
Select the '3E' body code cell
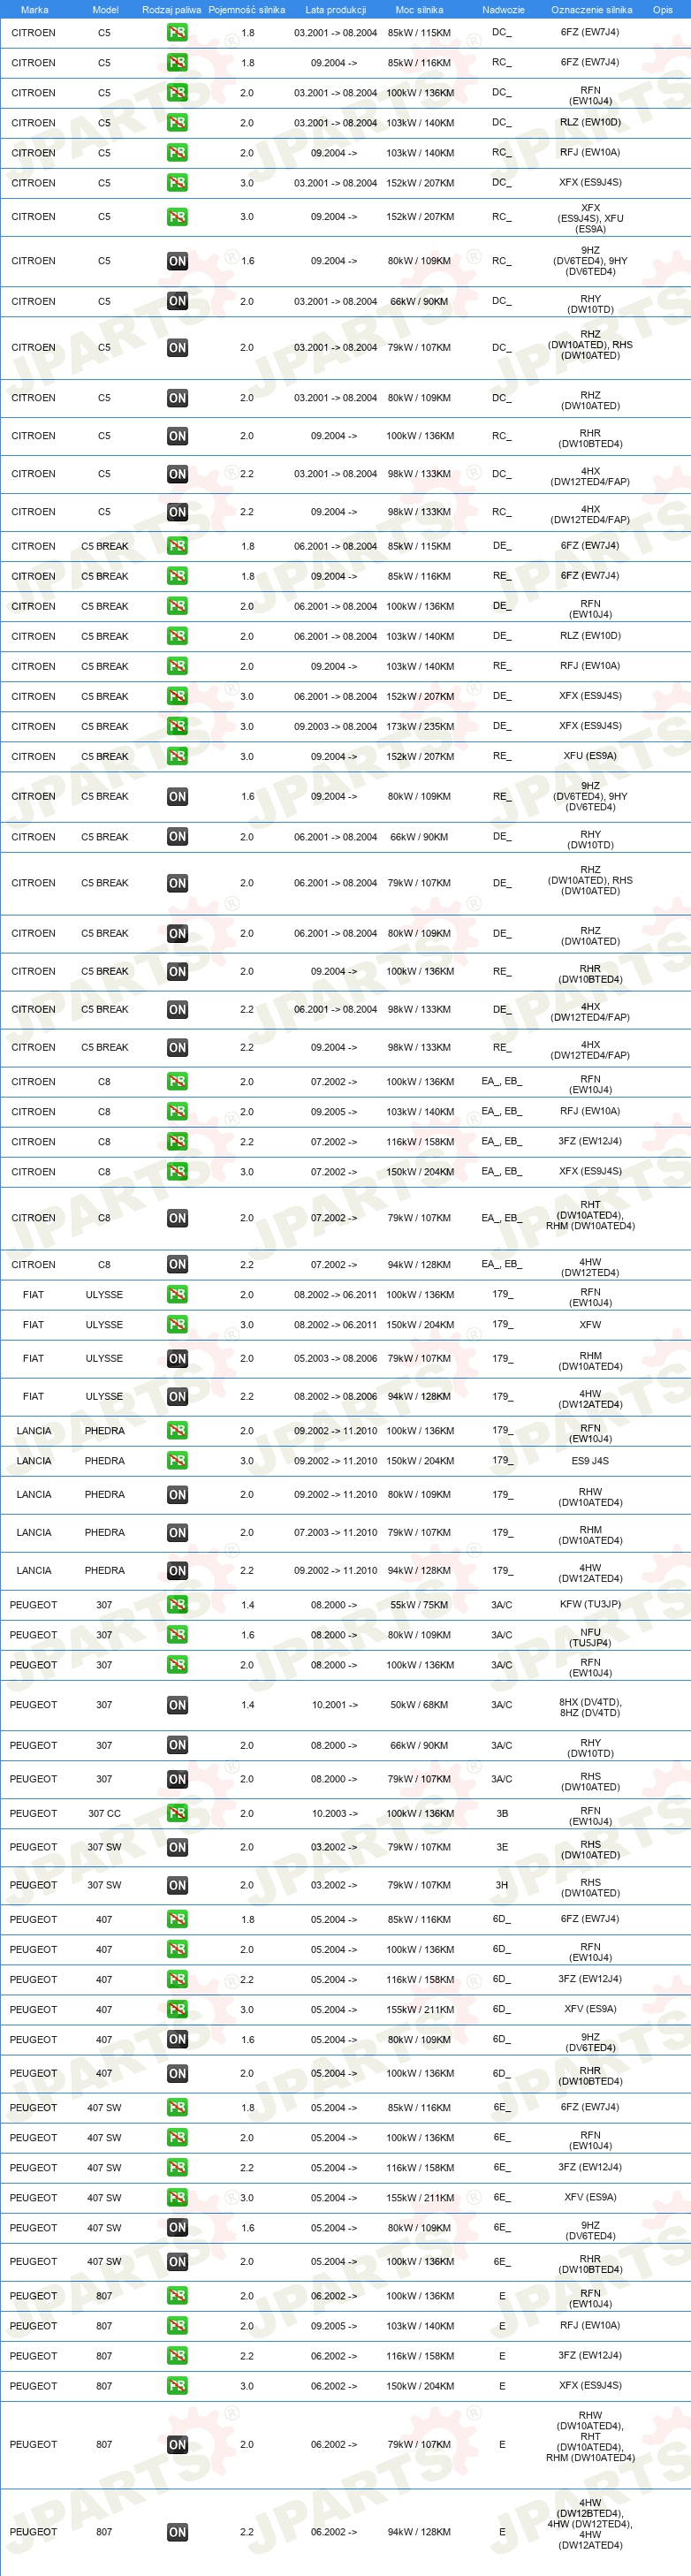pyautogui.click(x=502, y=1847)
